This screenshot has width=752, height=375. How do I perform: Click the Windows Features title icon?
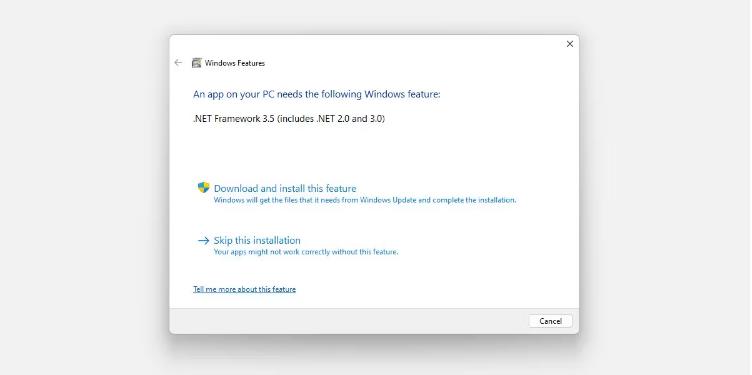click(196, 63)
